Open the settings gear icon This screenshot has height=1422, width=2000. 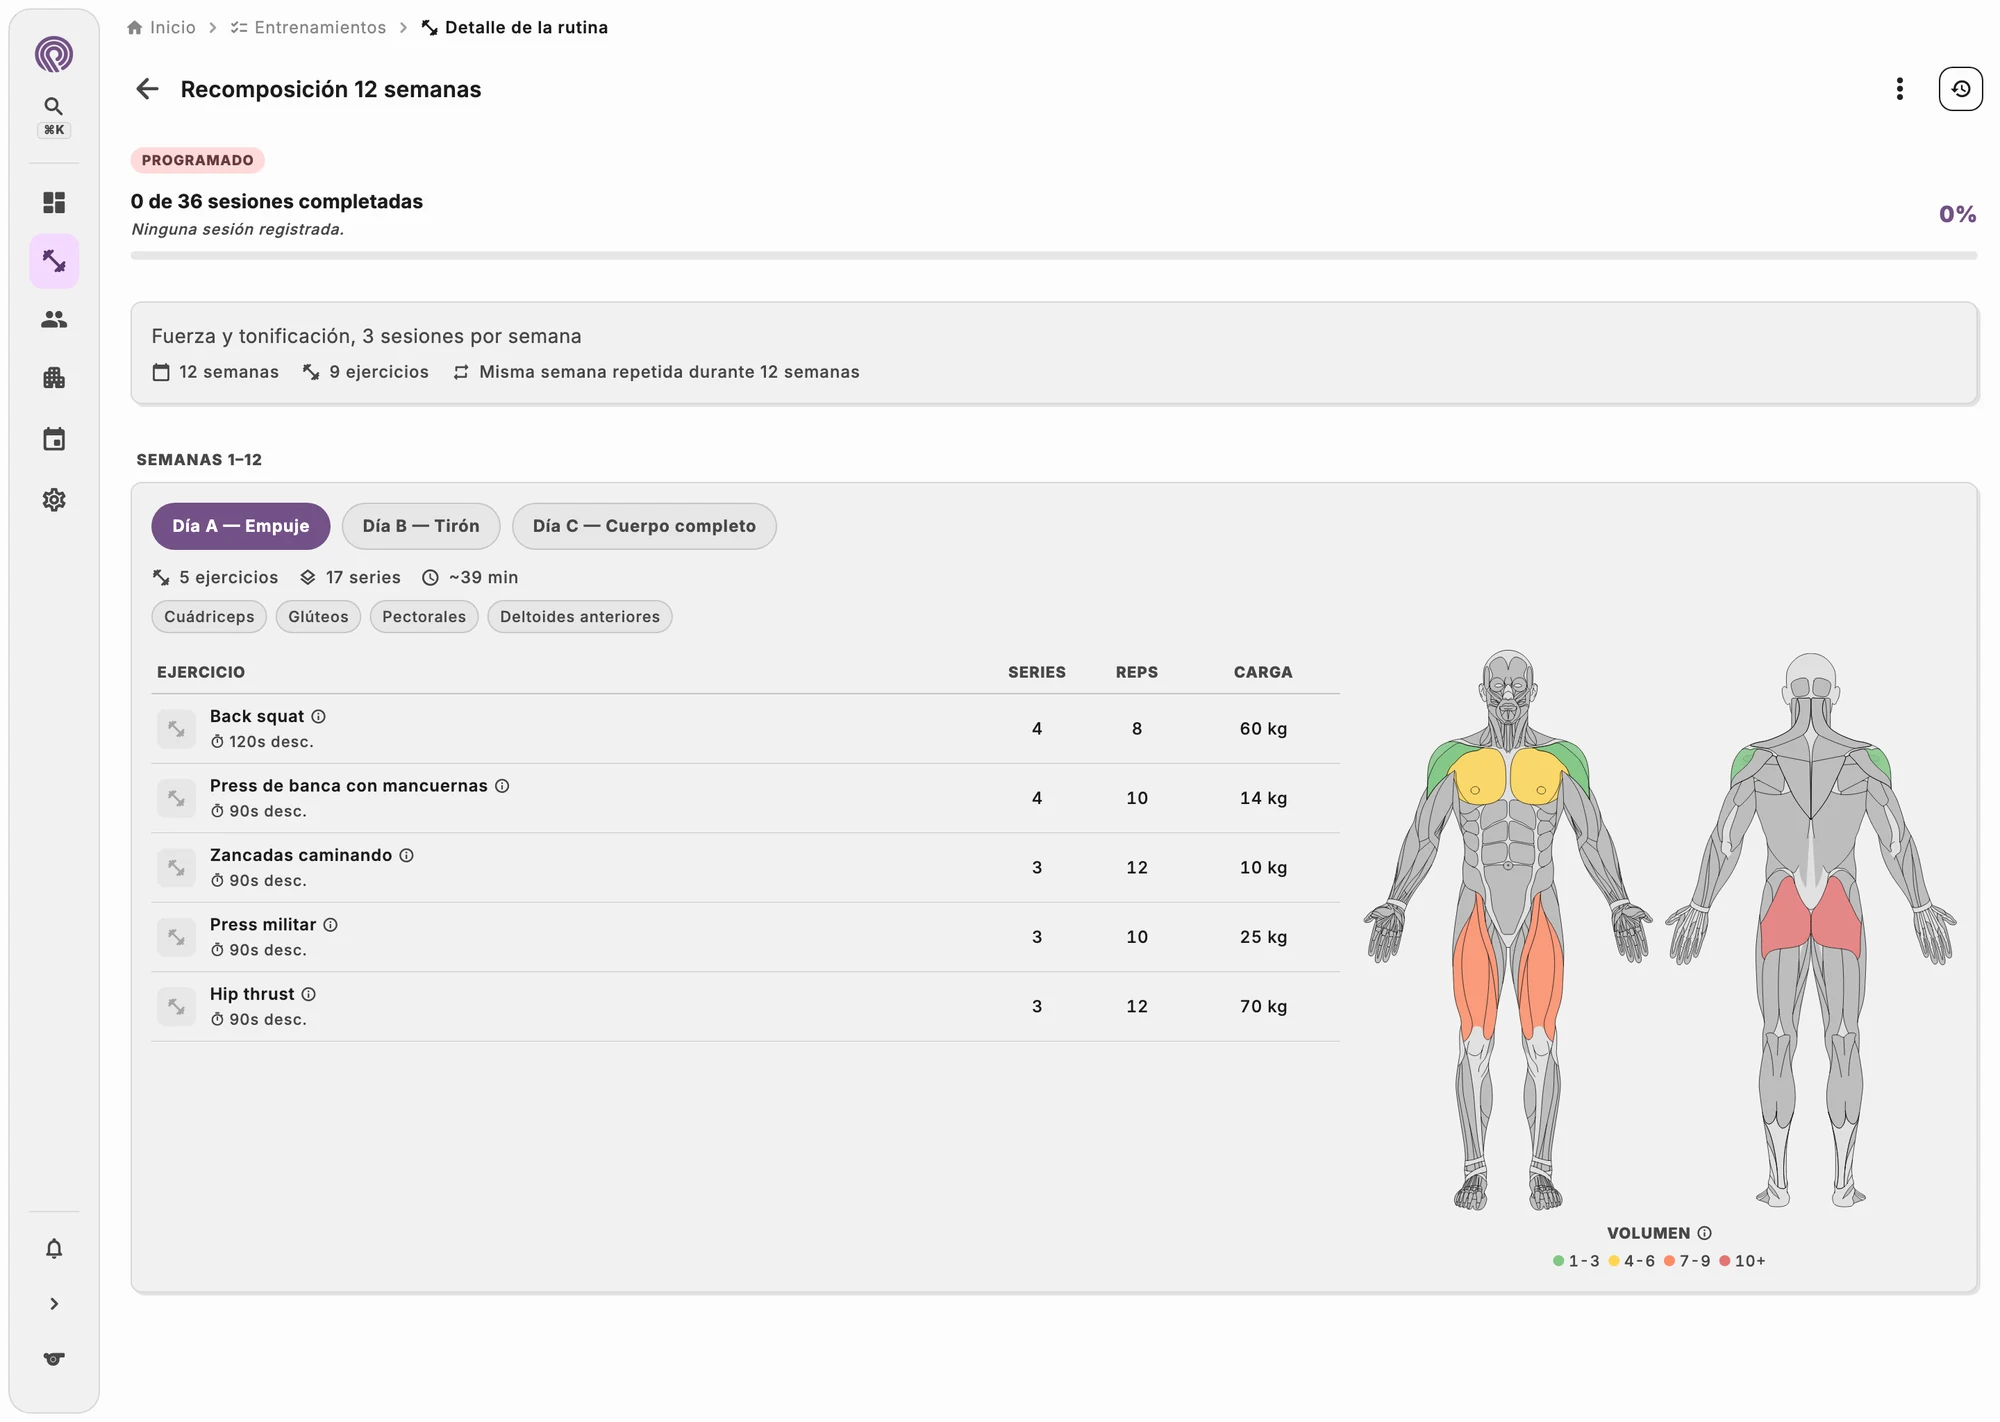(x=54, y=500)
